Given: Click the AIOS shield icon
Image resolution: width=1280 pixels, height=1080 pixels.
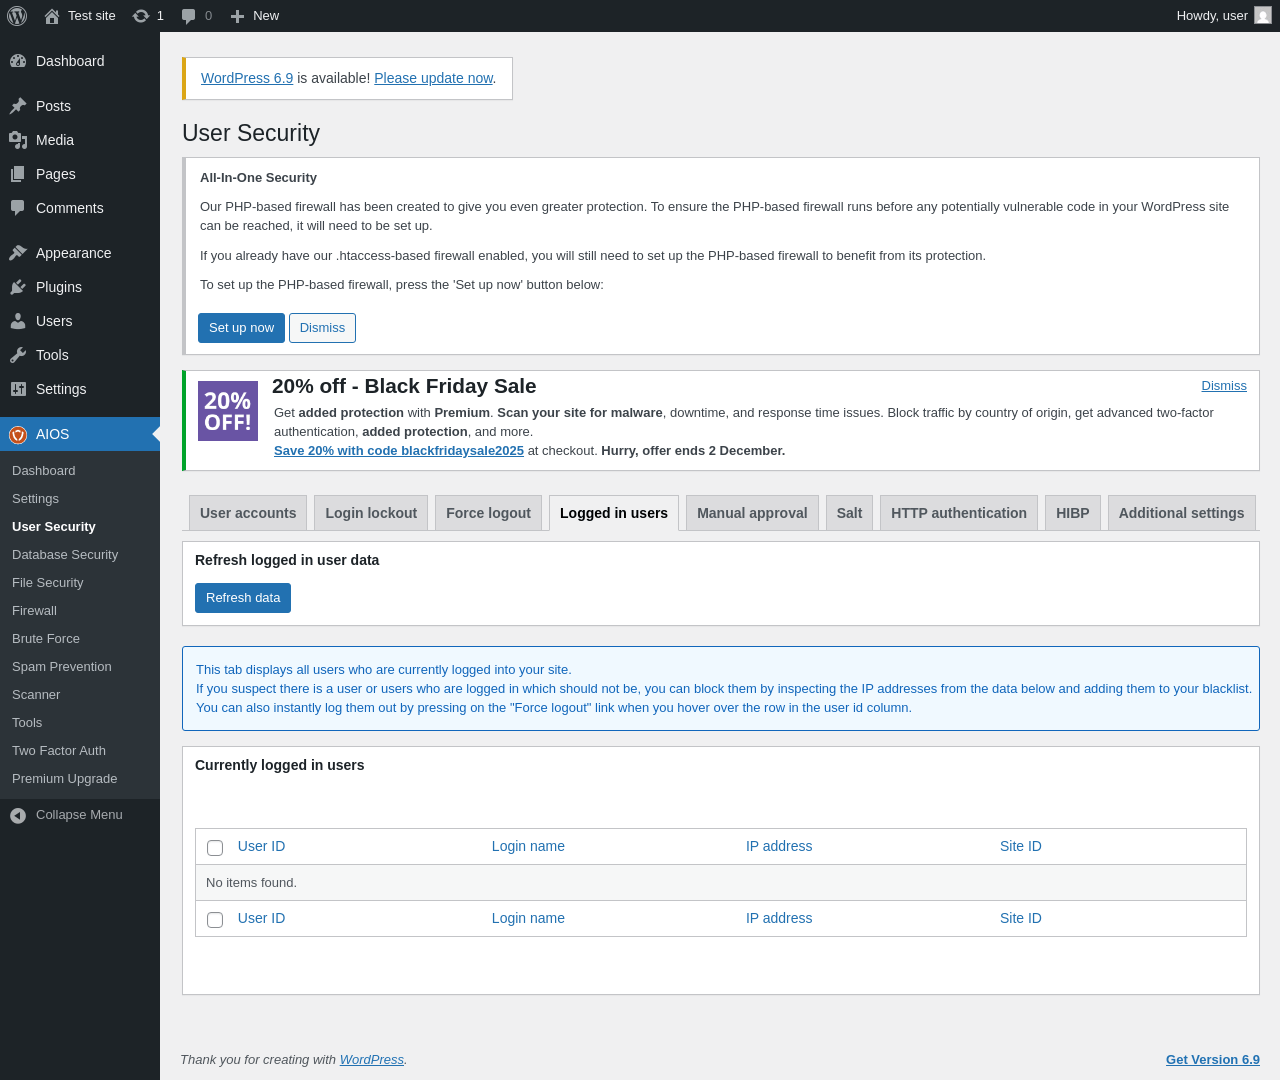Looking at the screenshot, I should pyautogui.click(x=18, y=434).
